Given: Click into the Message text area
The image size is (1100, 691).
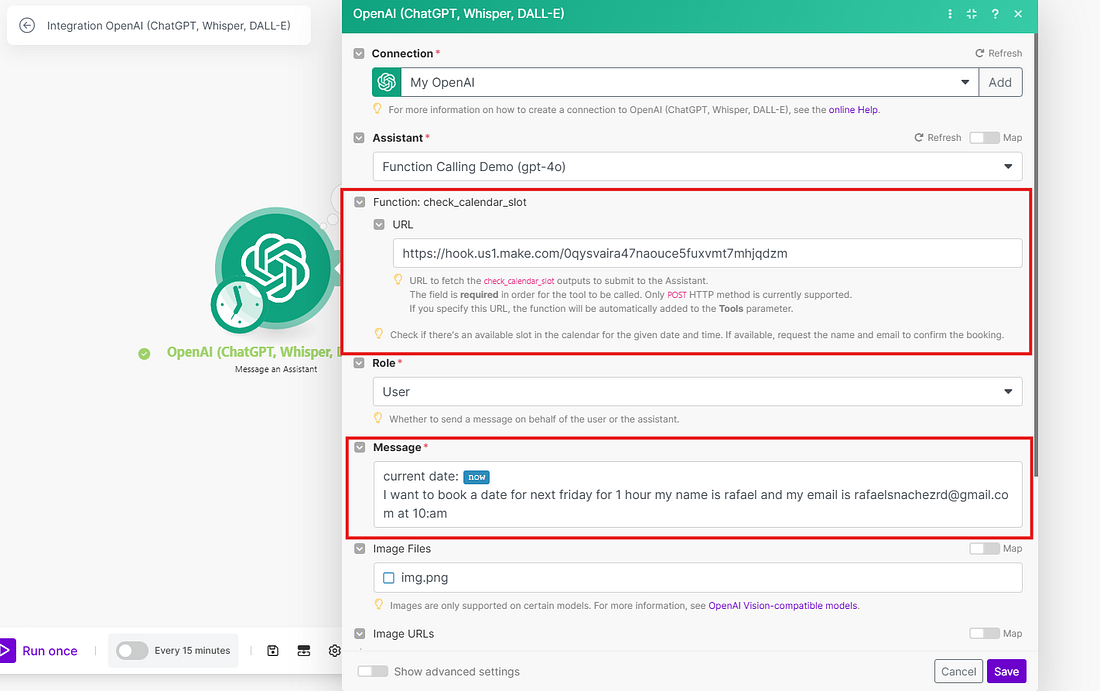Looking at the screenshot, I should (697, 495).
